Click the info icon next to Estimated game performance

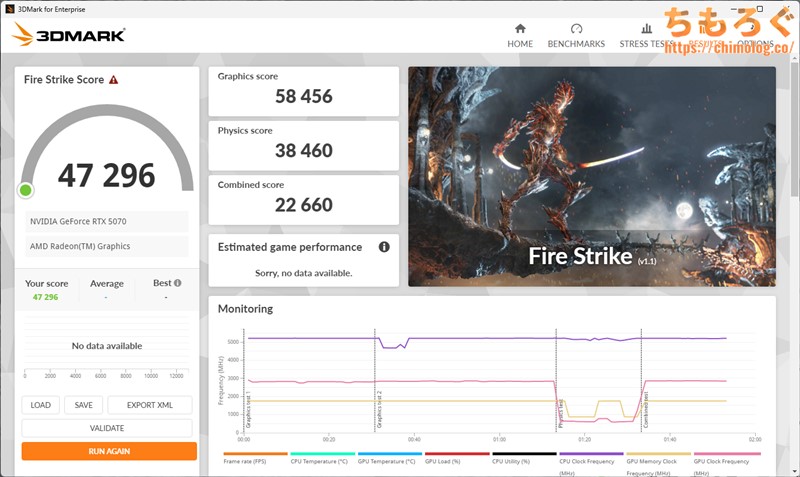click(x=384, y=247)
